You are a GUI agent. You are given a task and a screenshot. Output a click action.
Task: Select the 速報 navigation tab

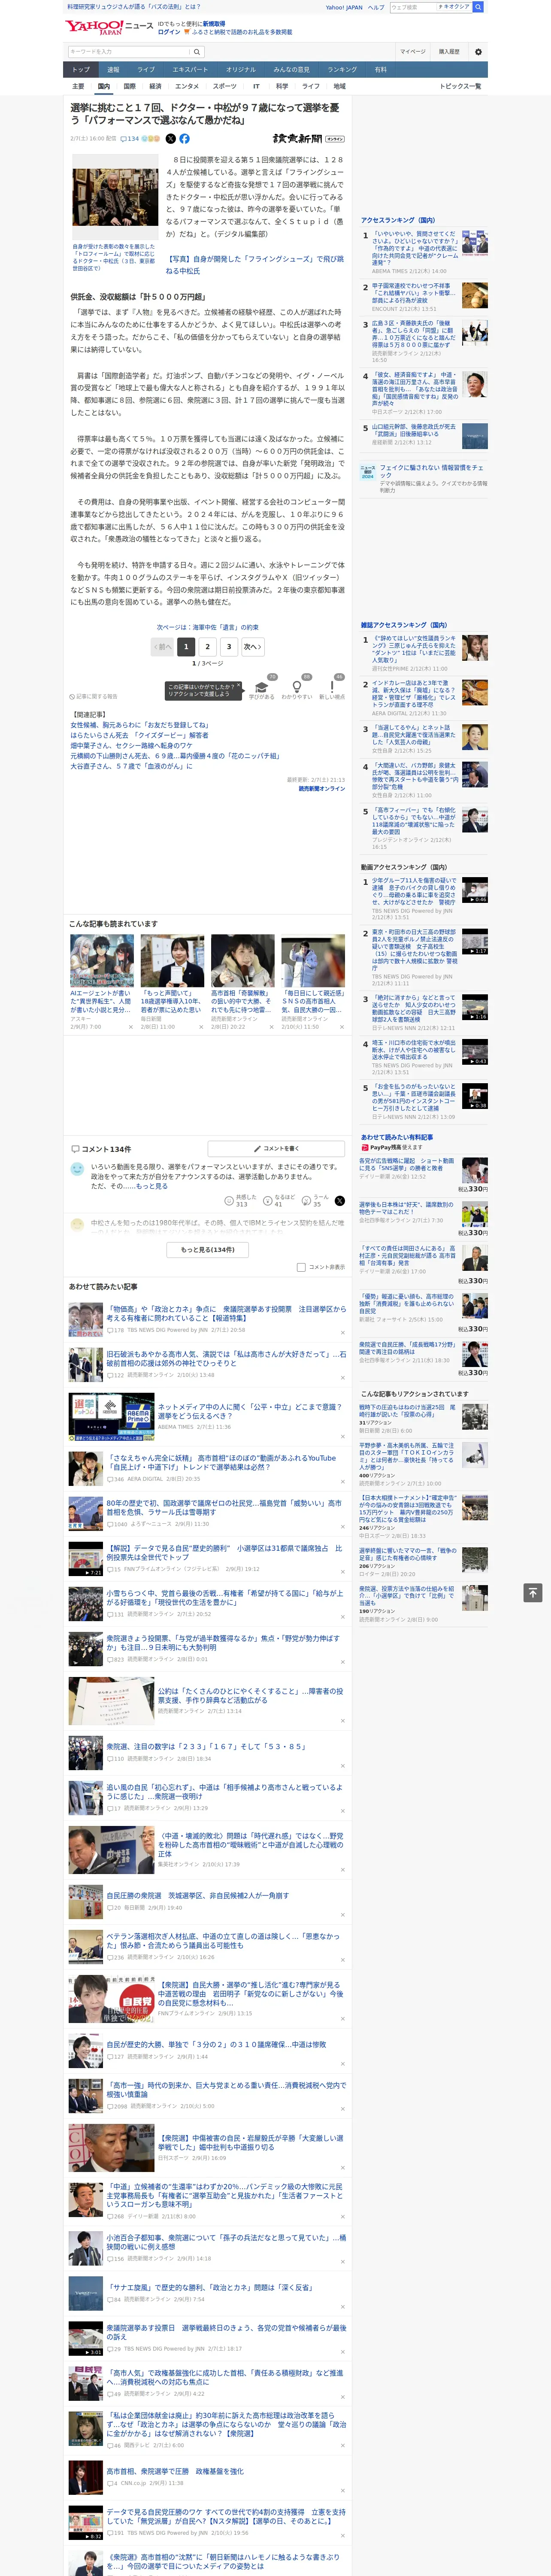113,70
